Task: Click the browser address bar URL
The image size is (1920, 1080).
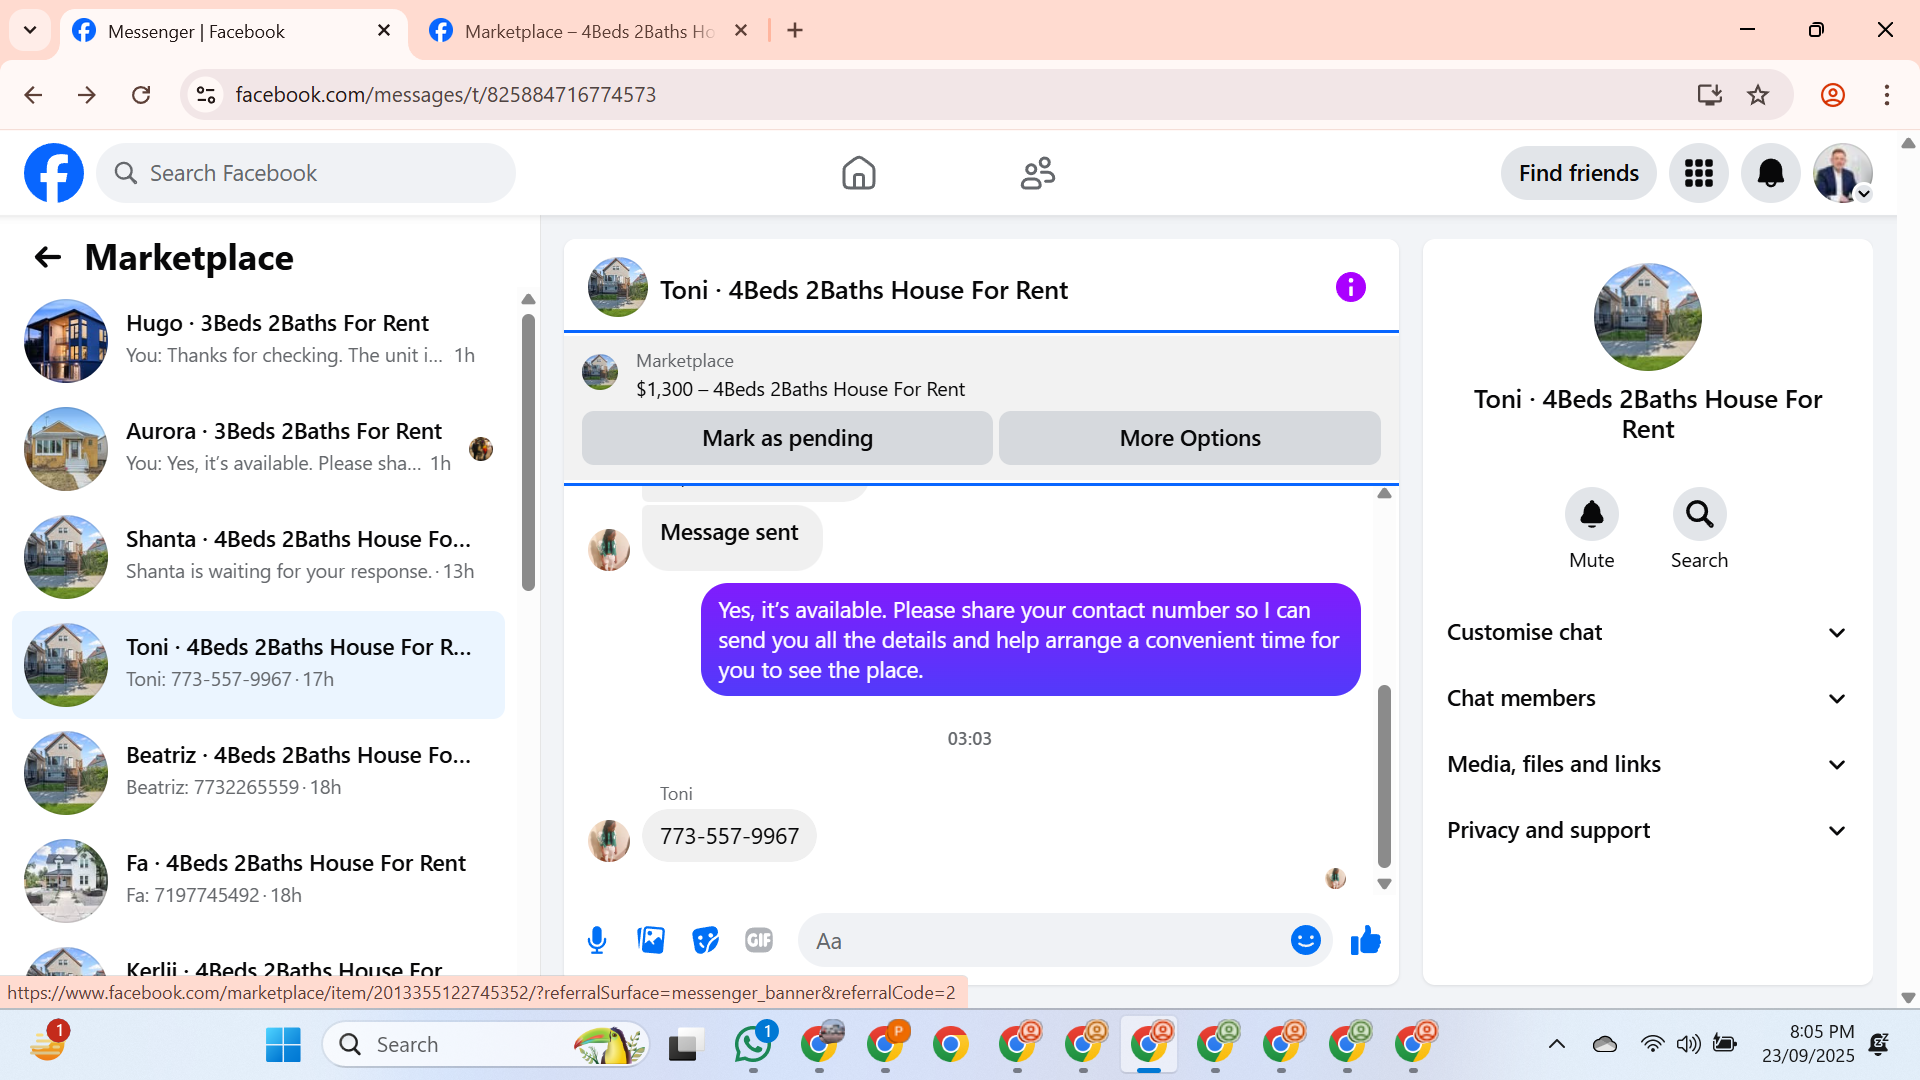Action: (446, 95)
